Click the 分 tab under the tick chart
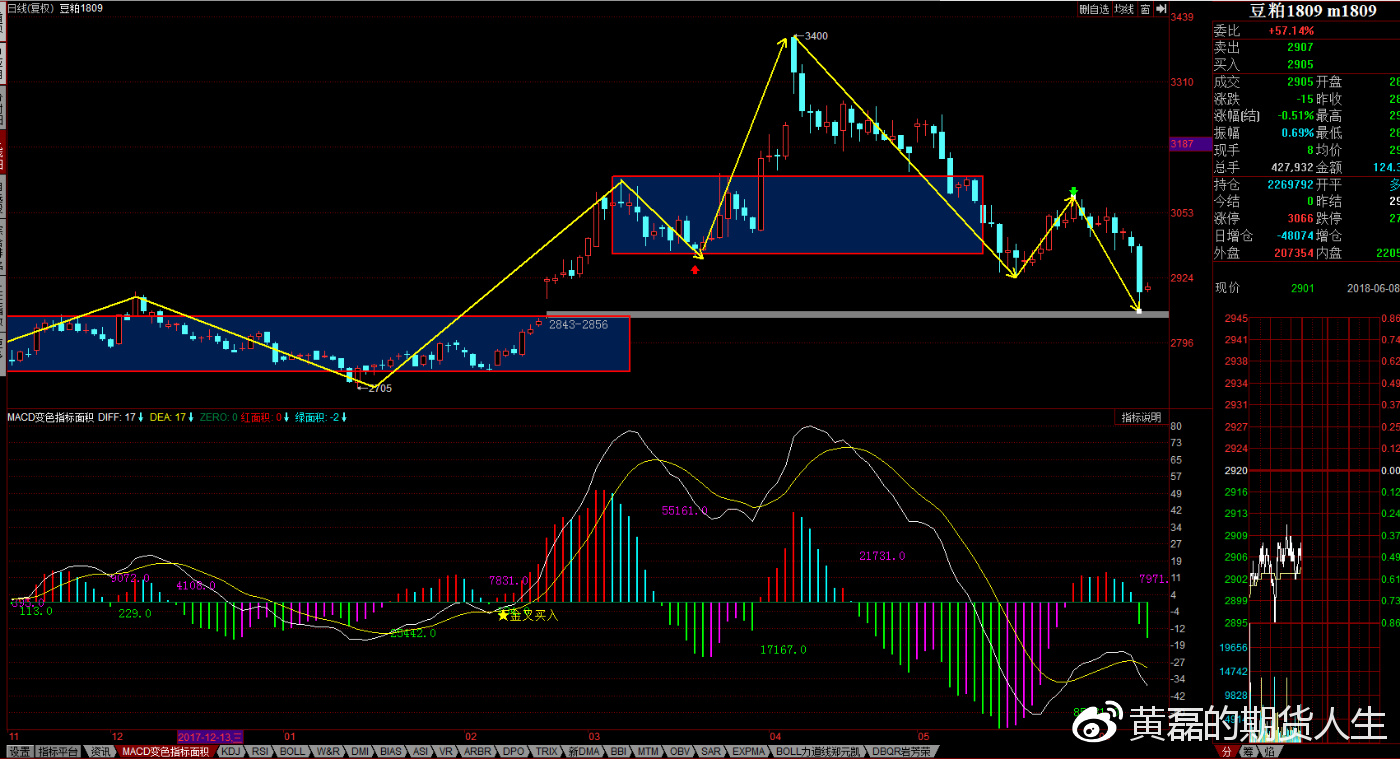Screen dimensions: 1400x759 tap(1227, 751)
